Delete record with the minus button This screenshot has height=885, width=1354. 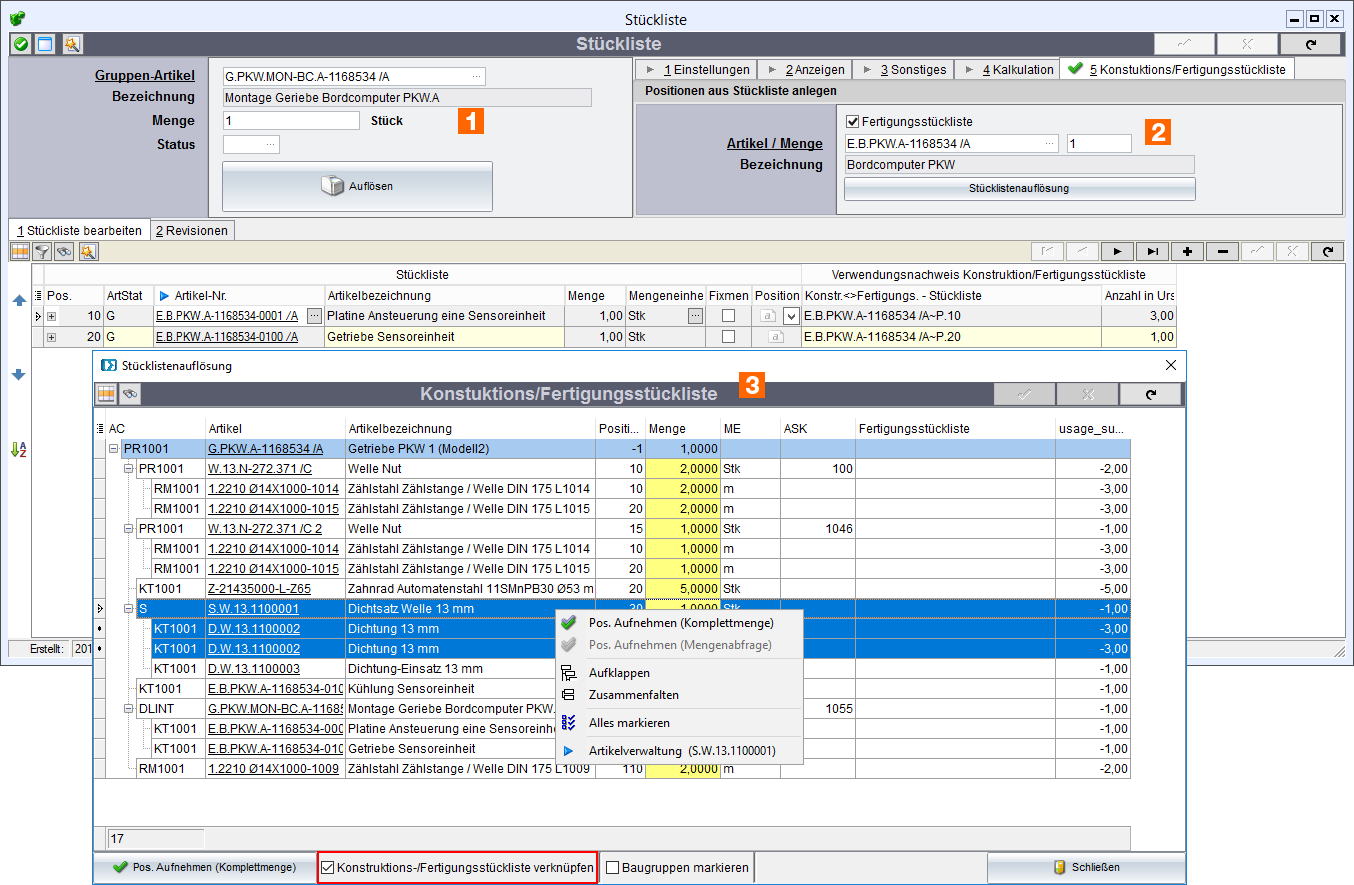point(1222,251)
